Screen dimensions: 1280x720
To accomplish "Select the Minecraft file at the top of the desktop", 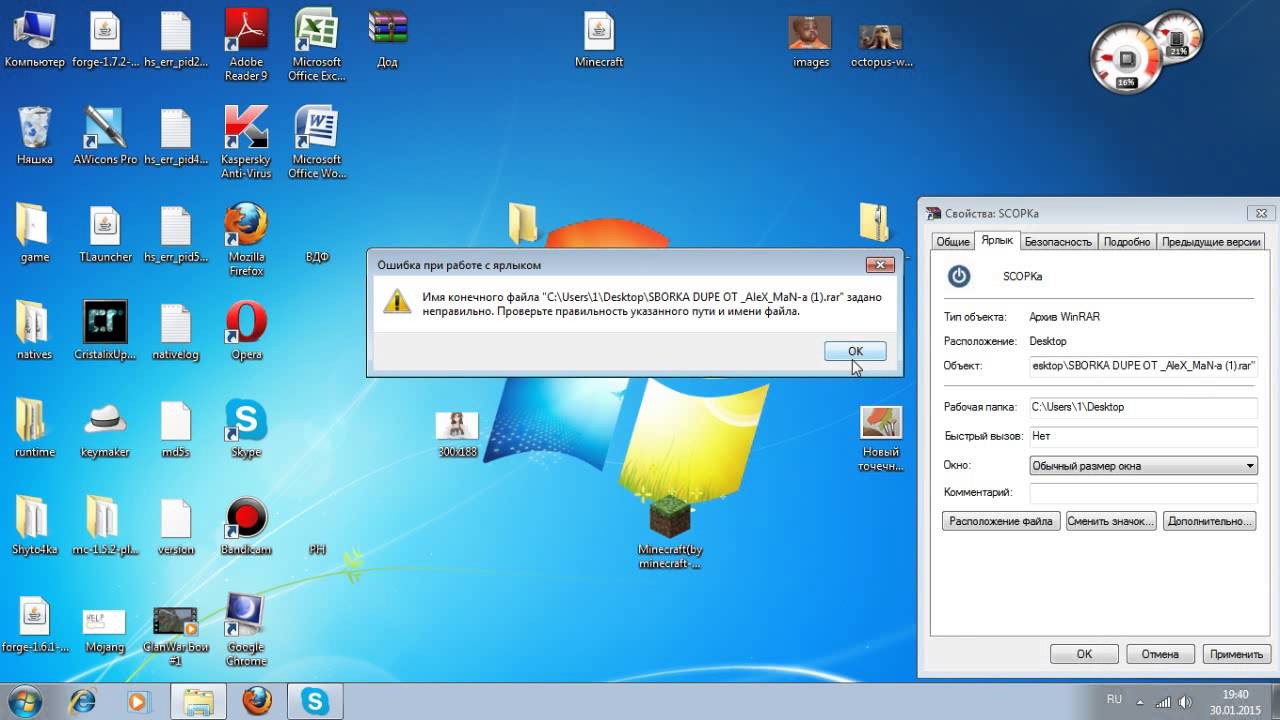I will (599, 40).
